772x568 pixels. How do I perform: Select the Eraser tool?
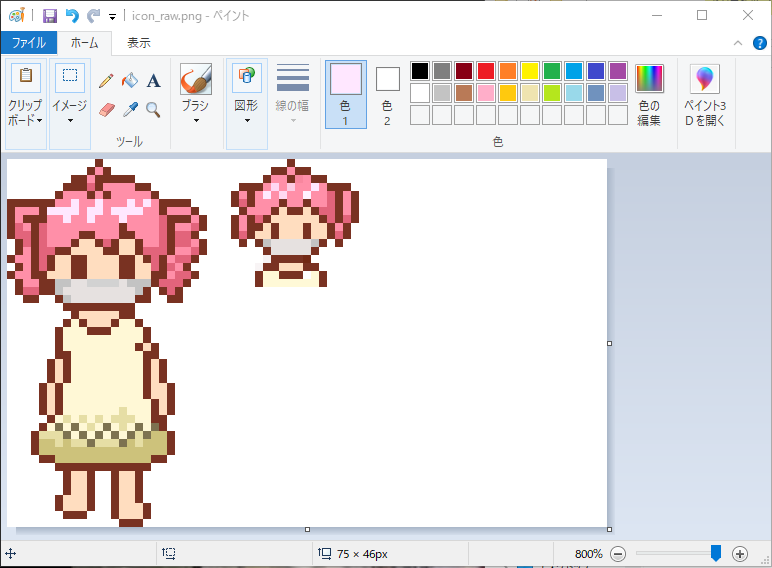coord(106,109)
